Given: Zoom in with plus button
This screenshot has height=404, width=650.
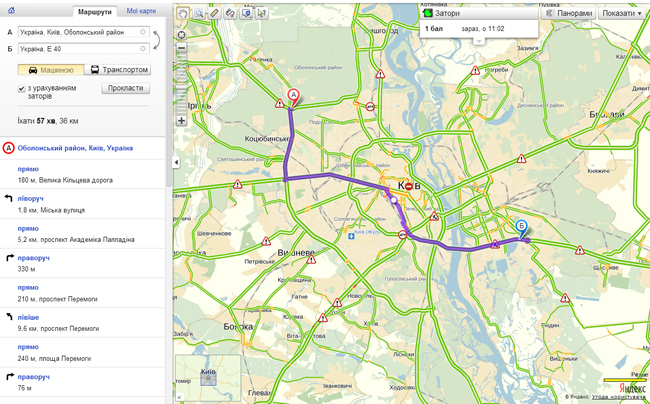Looking at the screenshot, I should [x=181, y=121].
